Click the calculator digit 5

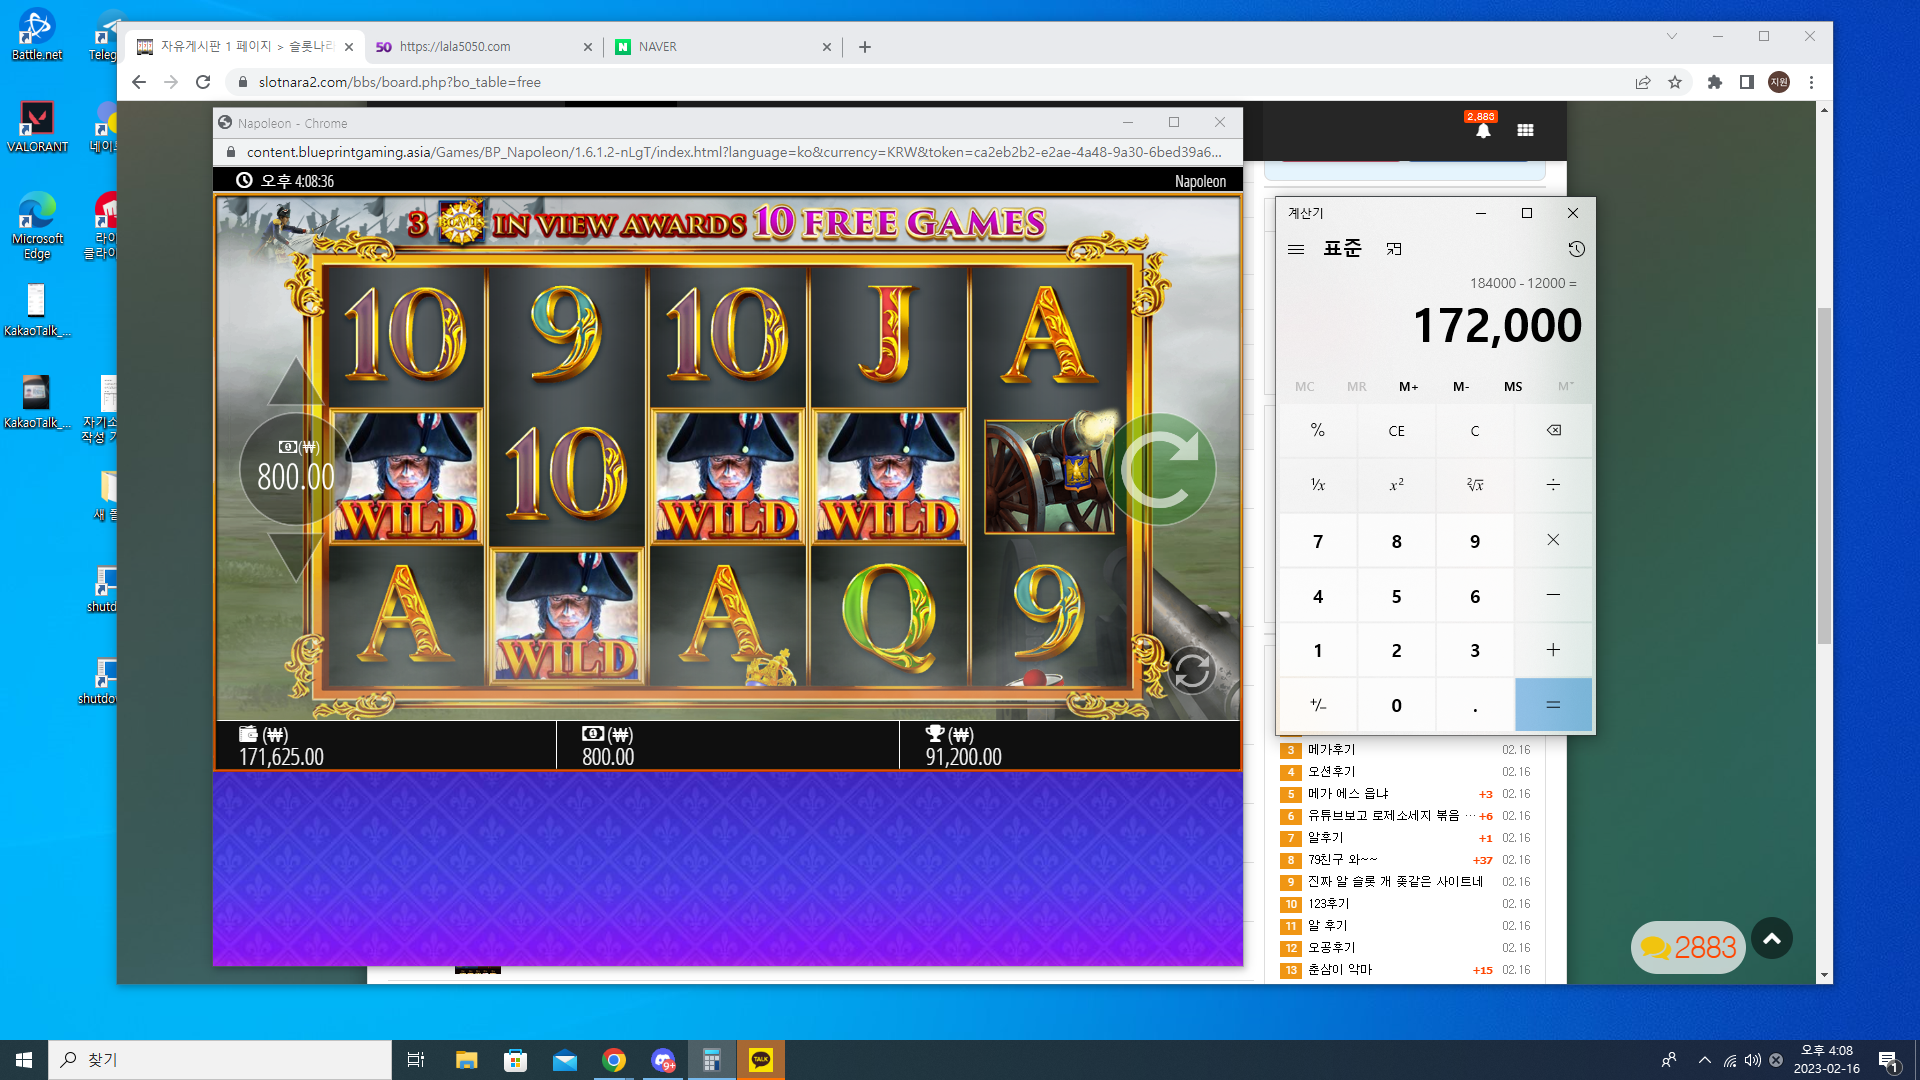(x=1396, y=595)
